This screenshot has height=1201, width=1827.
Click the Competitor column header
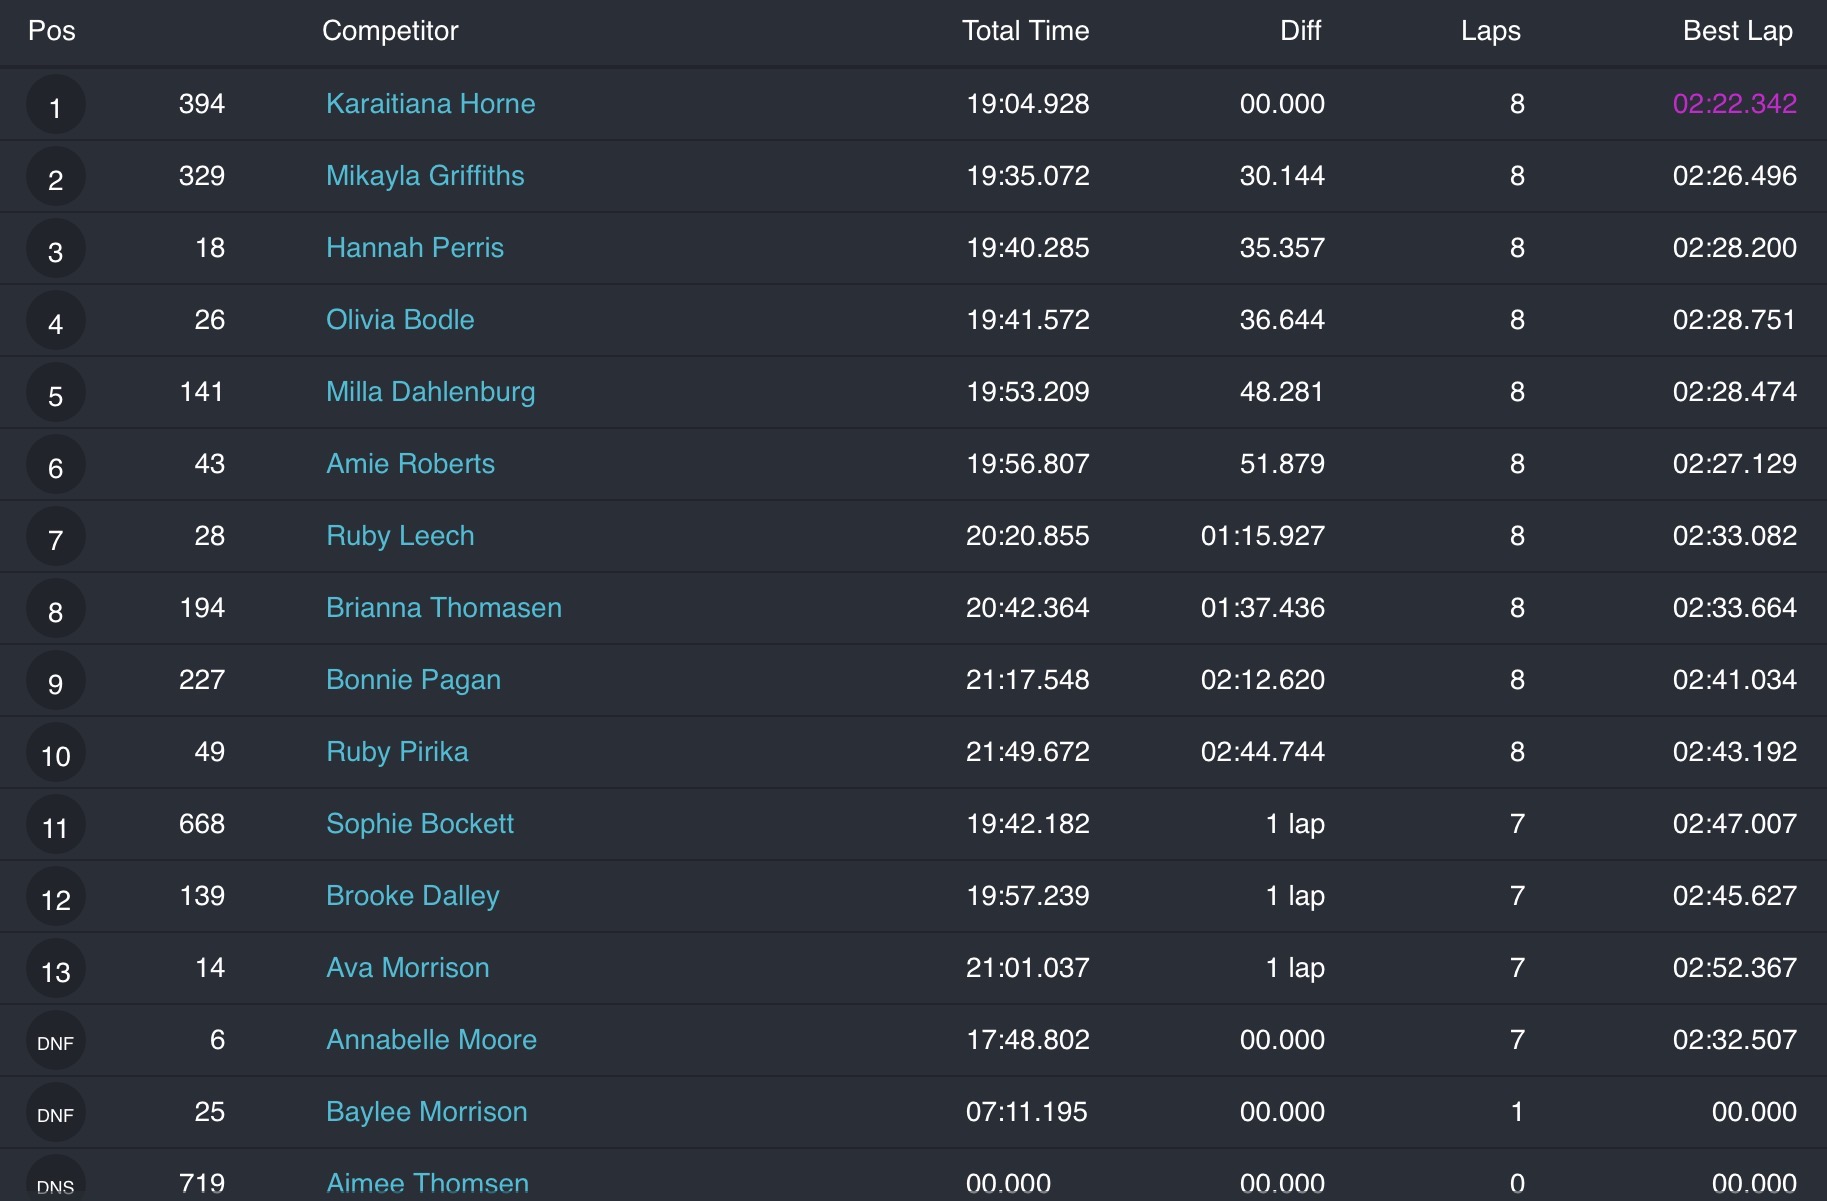[390, 31]
